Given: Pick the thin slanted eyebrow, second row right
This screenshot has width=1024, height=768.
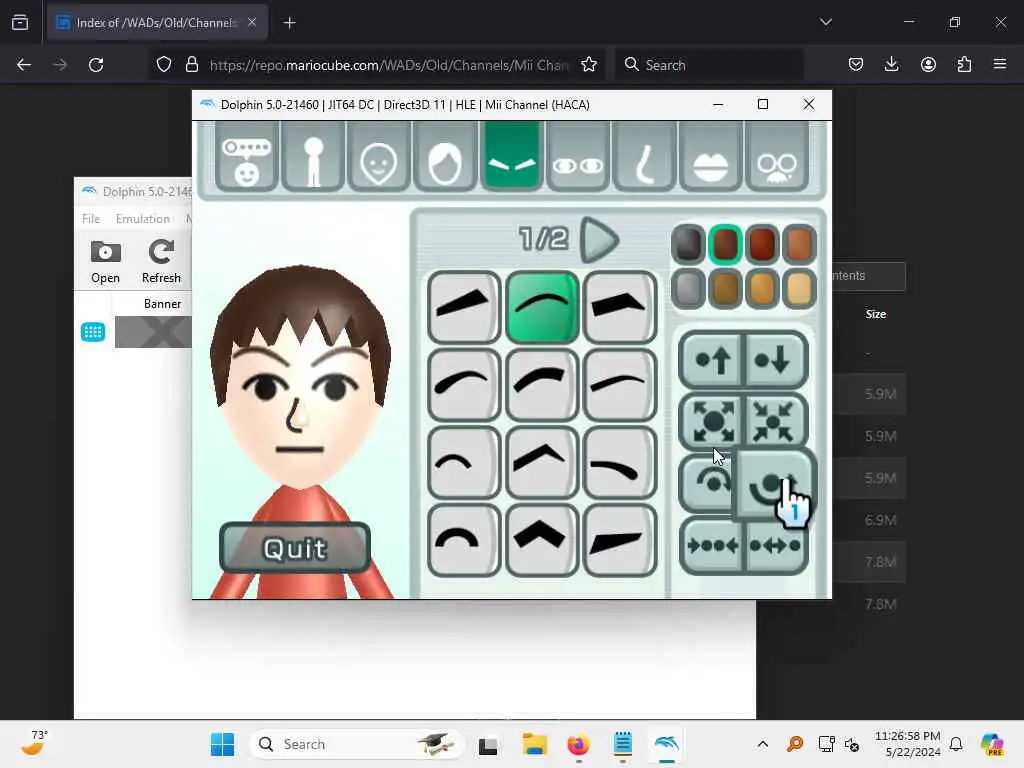Looking at the screenshot, I should tap(620, 385).
